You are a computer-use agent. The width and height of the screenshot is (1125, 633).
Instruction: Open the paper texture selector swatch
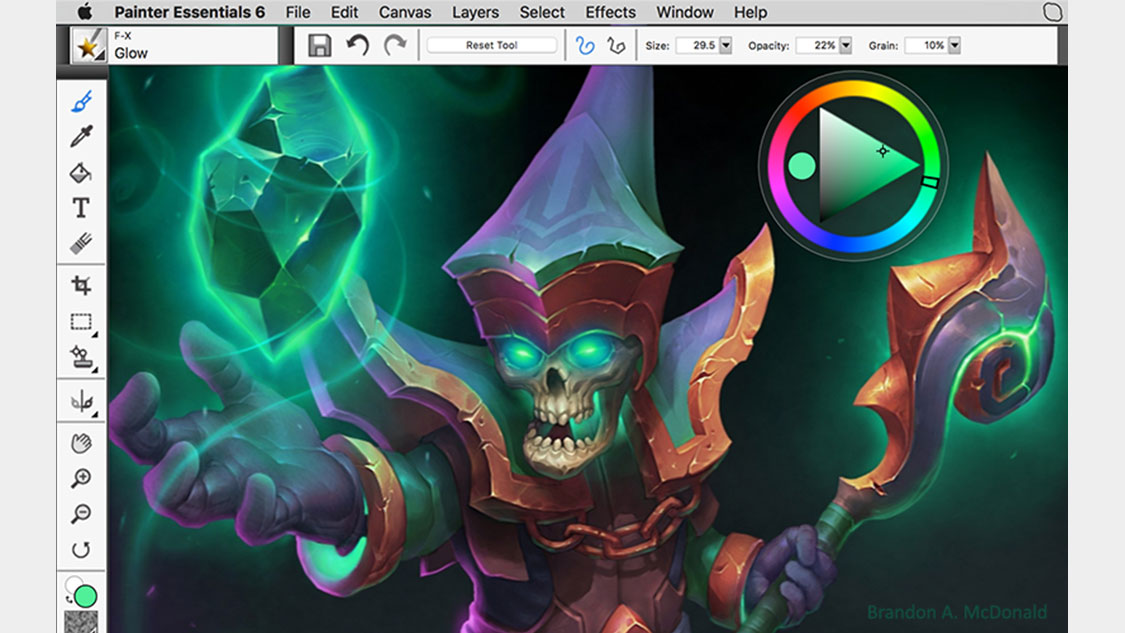coord(81,622)
